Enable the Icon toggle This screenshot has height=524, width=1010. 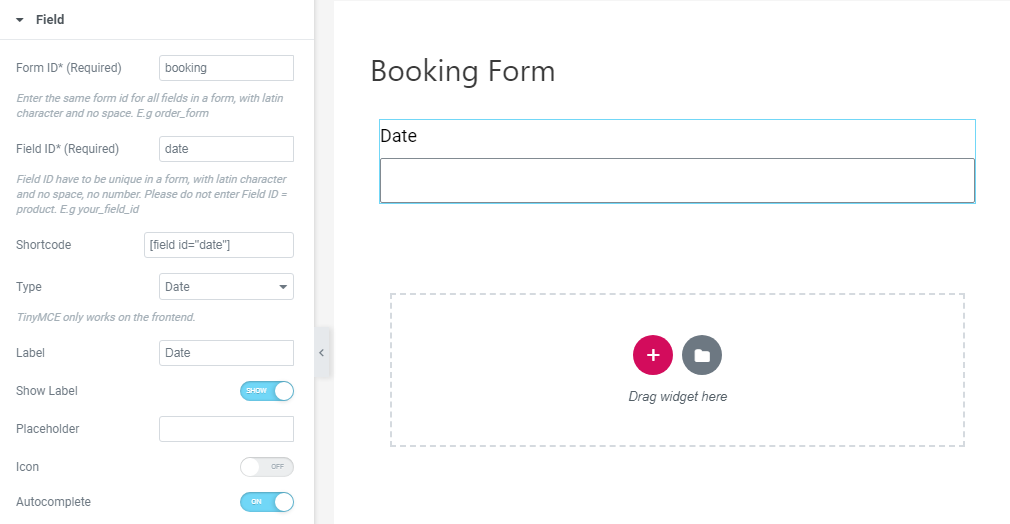pos(267,467)
